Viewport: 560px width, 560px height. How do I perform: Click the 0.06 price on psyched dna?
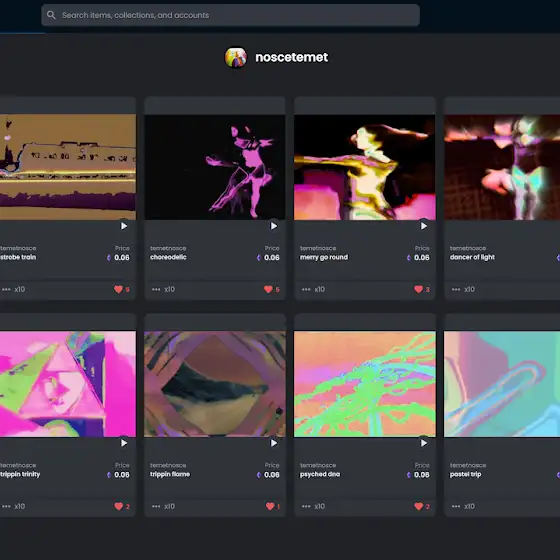(422, 475)
